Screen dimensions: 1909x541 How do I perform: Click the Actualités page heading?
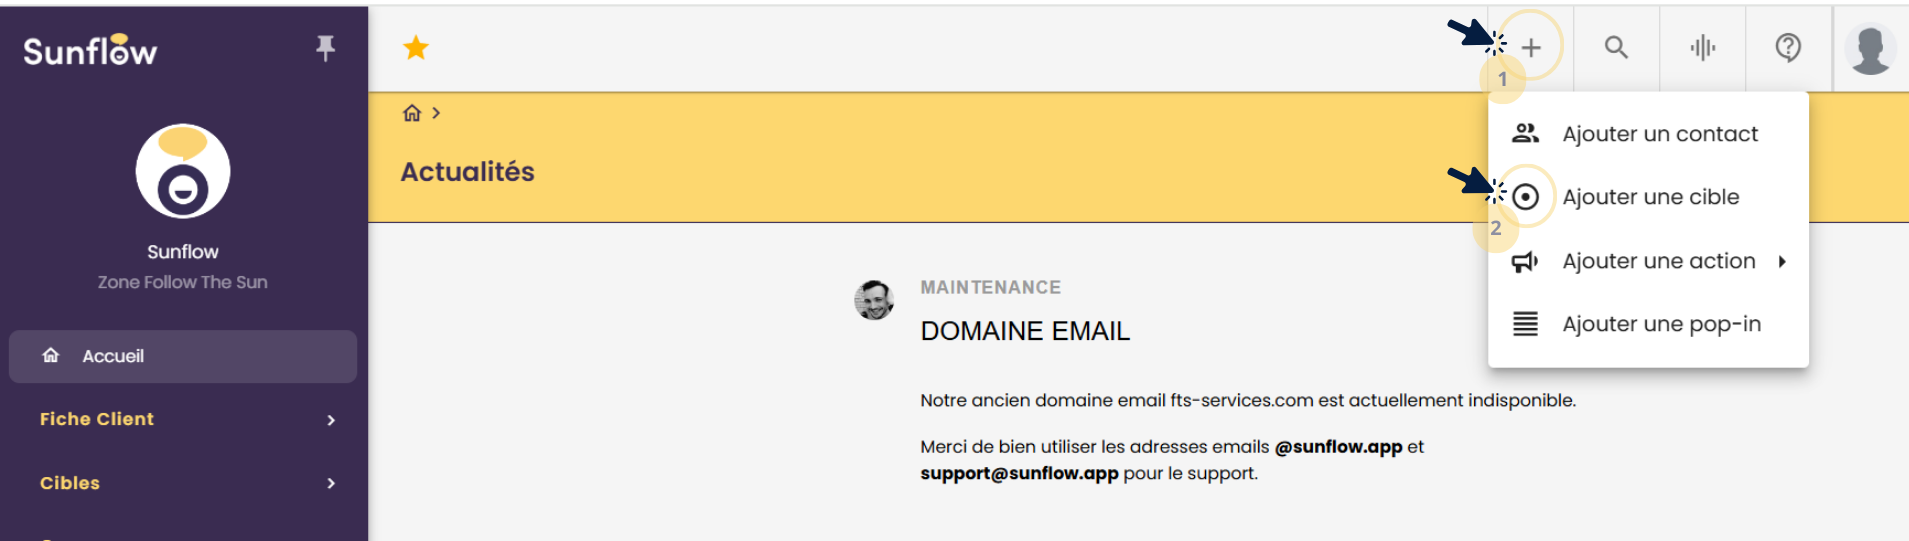[x=467, y=172]
